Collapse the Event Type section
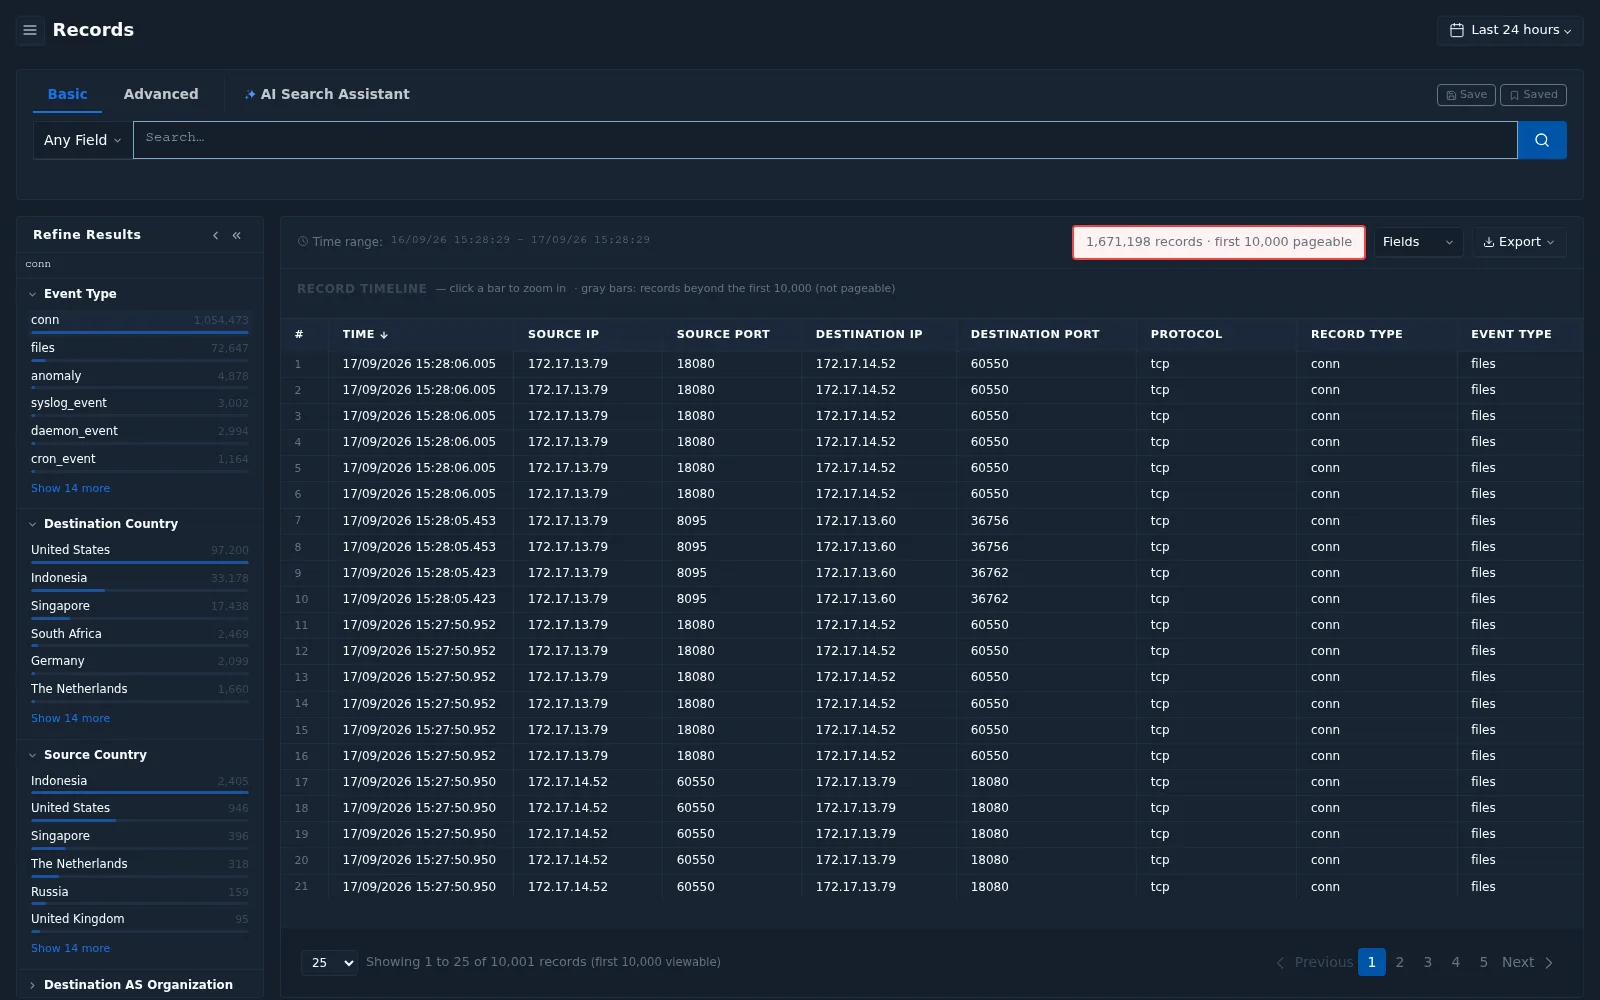1600x1000 pixels. (73, 294)
